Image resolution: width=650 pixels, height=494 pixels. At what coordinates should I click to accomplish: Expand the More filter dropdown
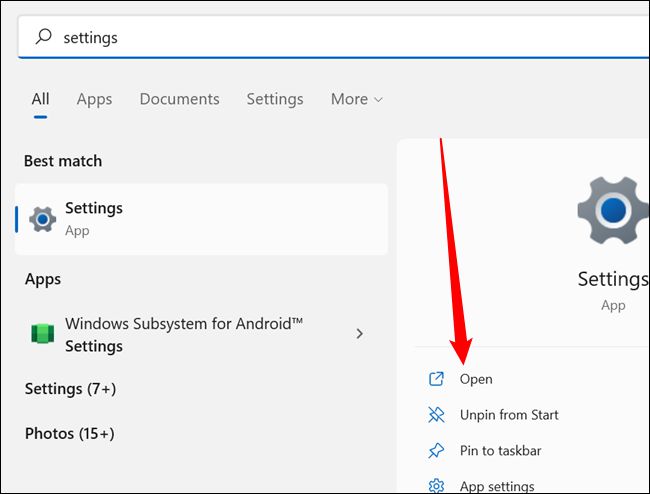(357, 99)
